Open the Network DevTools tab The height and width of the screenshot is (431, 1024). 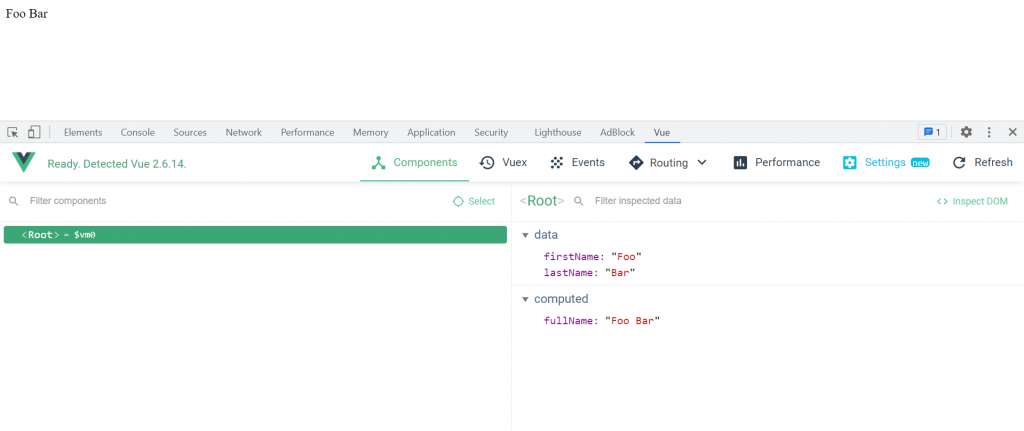point(244,132)
